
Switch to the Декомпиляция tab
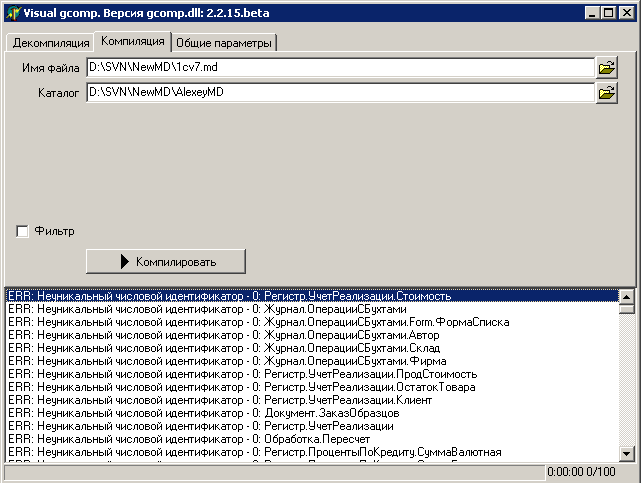[x=50, y=43]
